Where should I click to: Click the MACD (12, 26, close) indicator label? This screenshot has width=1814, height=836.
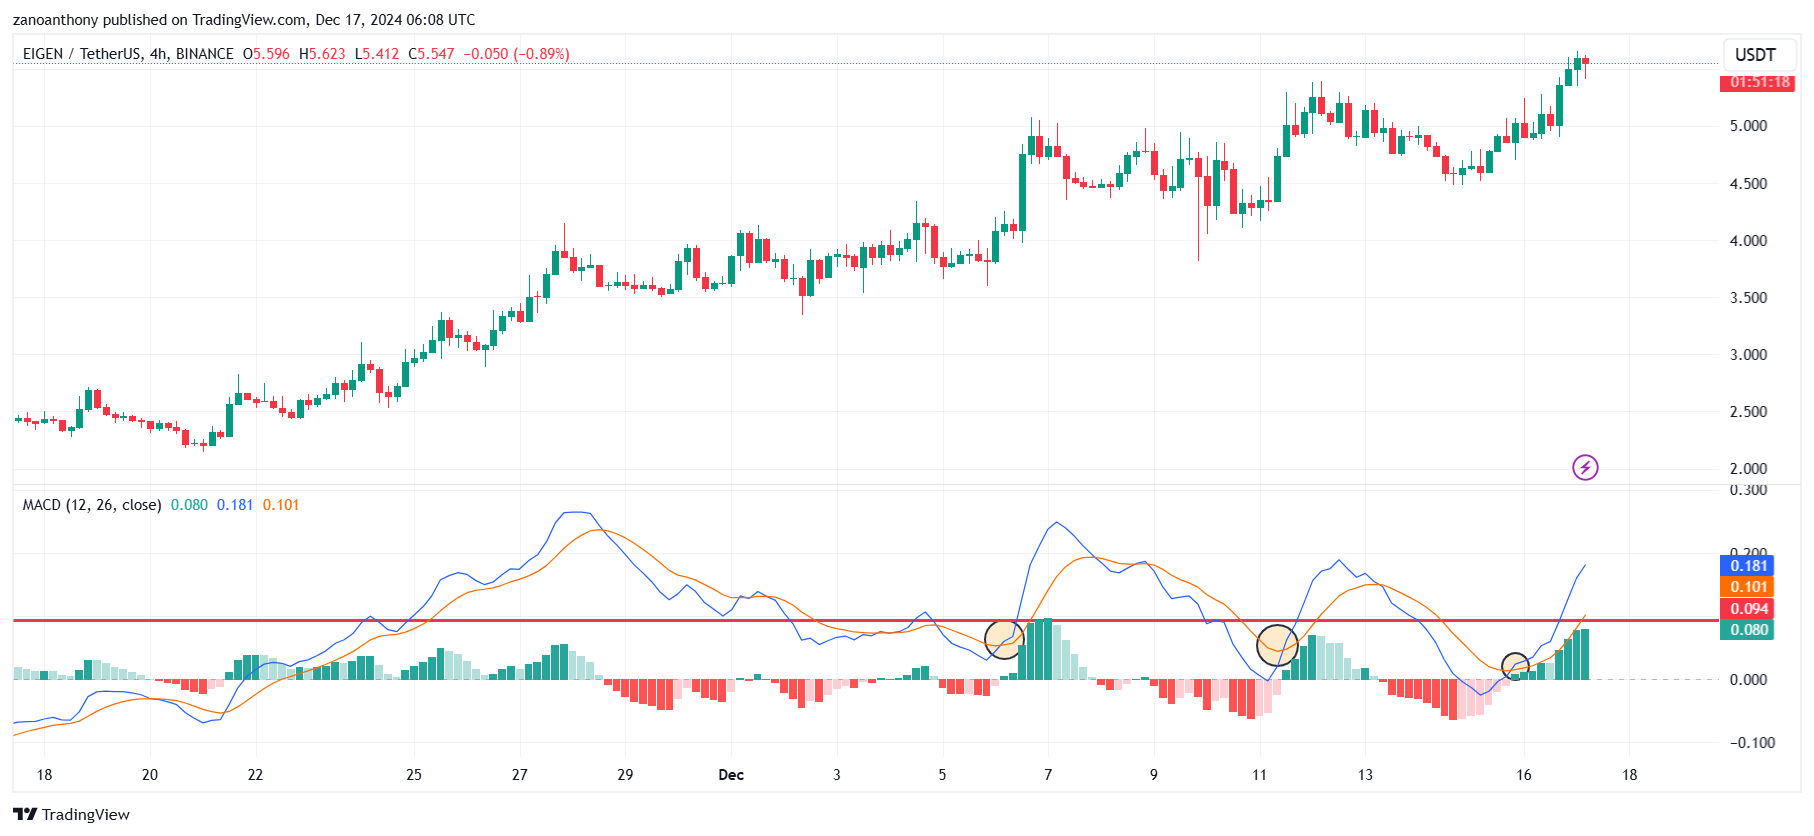92,505
